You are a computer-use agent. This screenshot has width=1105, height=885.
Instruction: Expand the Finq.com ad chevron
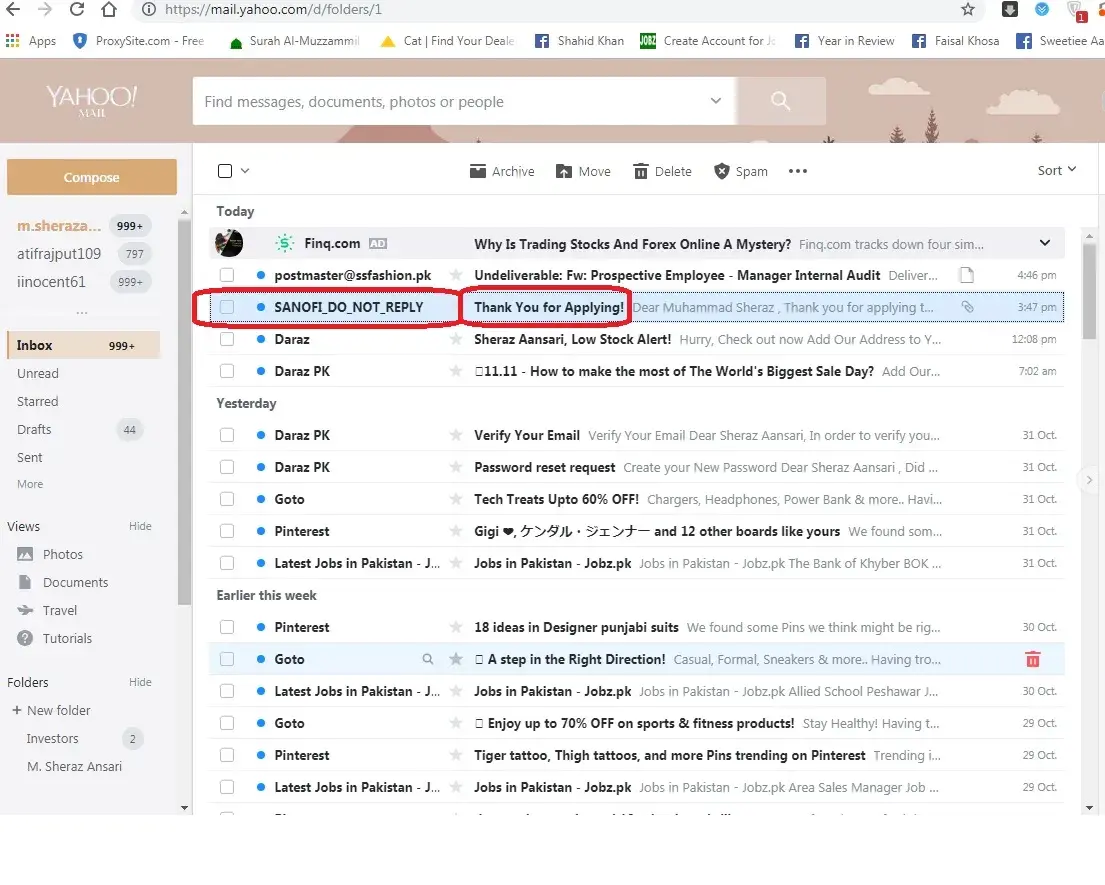[x=1045, y=243]
